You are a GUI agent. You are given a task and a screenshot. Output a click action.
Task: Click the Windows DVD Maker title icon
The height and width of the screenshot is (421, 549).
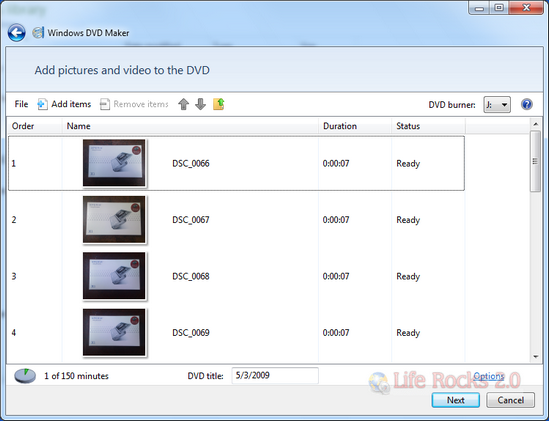point(38,33)
